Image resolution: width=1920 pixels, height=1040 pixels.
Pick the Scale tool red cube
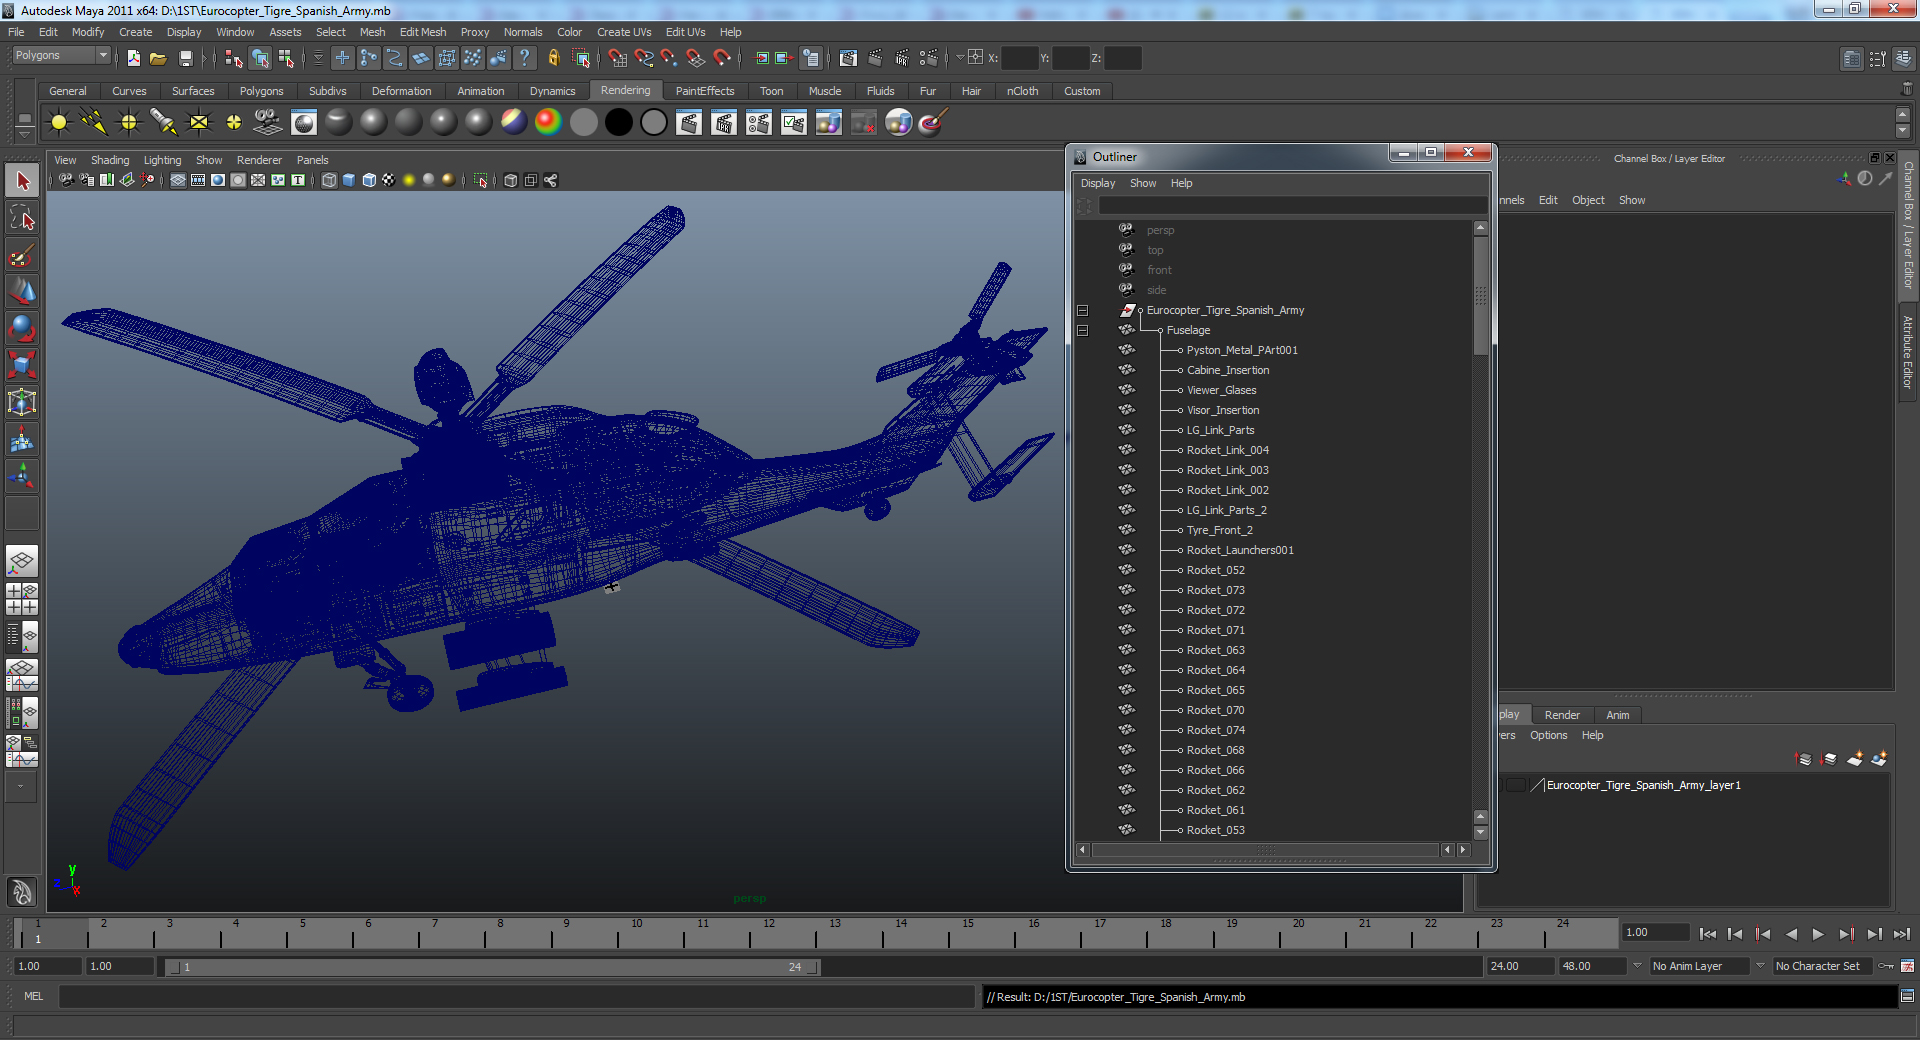22,365
